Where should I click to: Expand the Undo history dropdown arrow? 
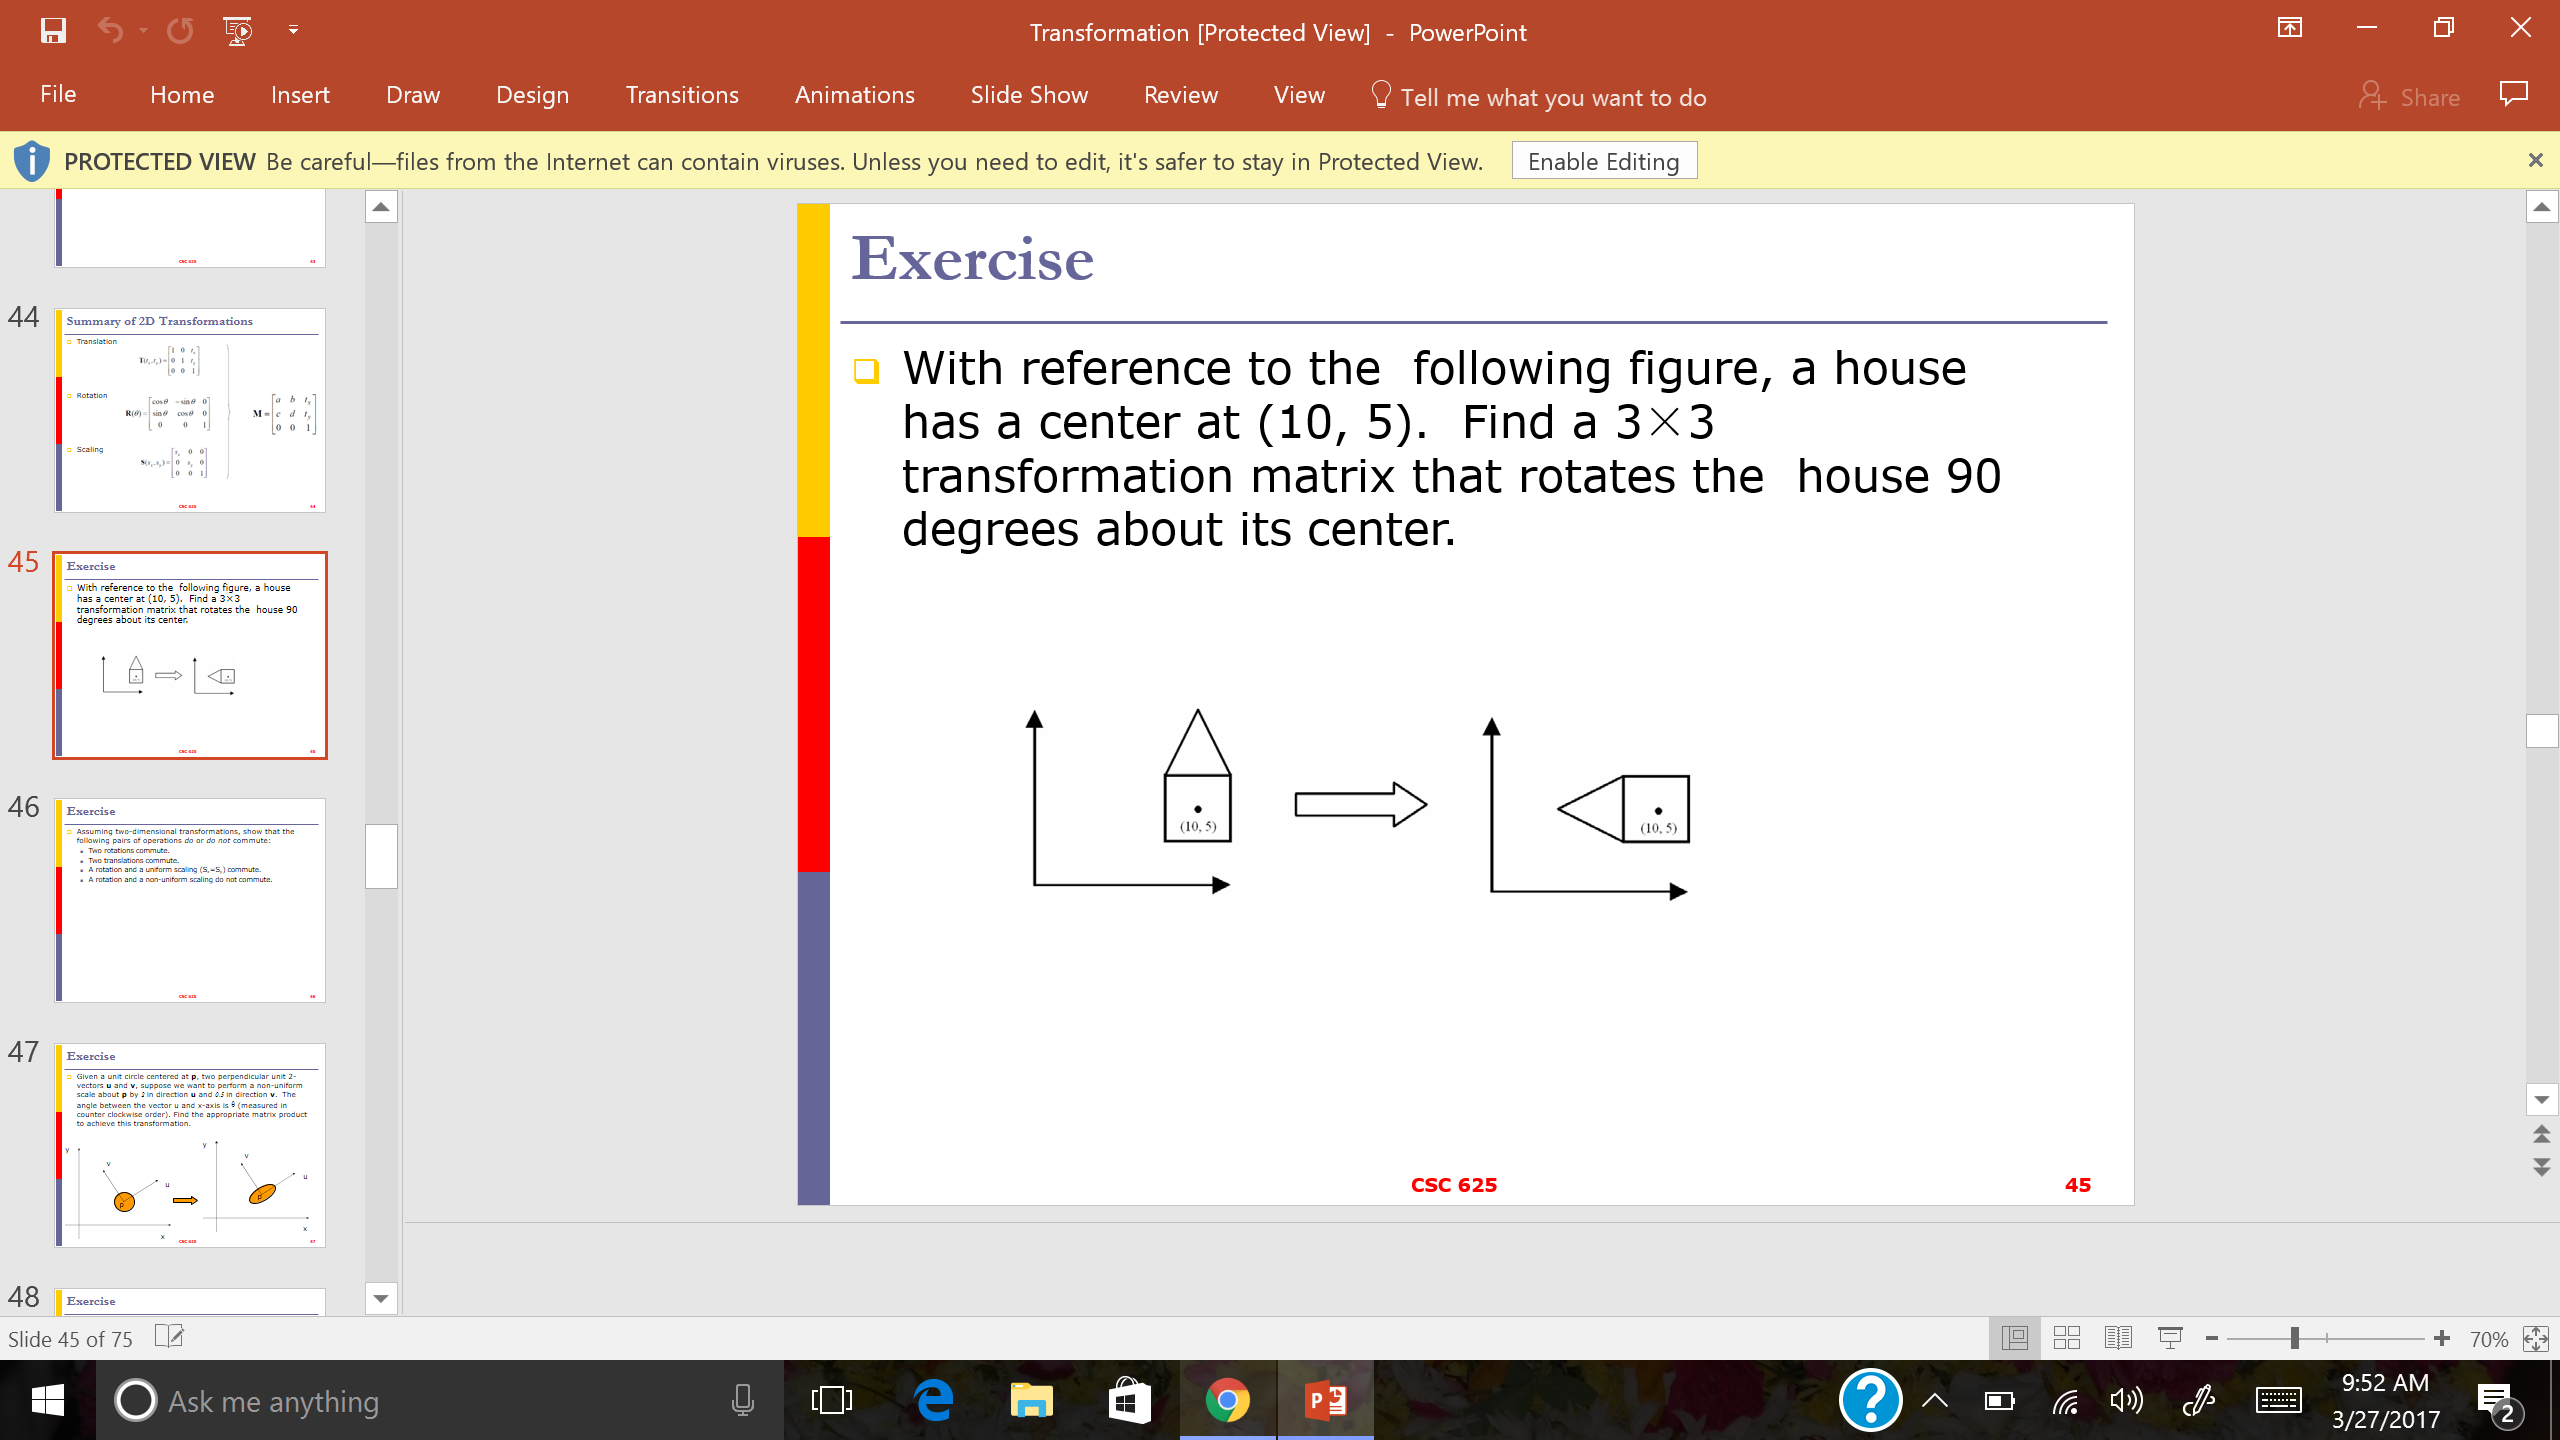click(144, 31)
